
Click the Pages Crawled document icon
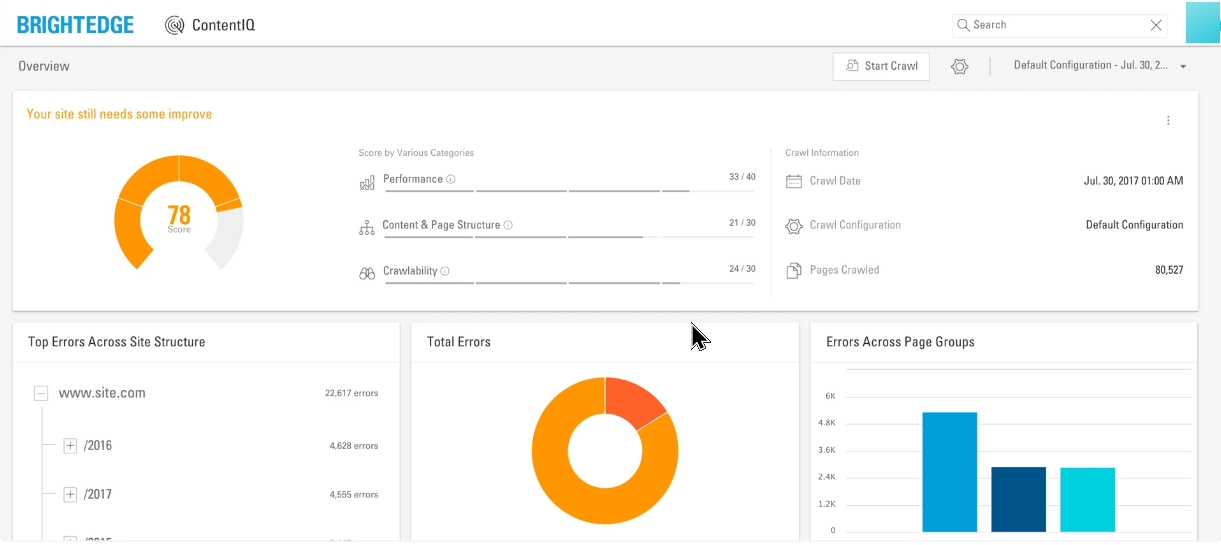(794, 270)
